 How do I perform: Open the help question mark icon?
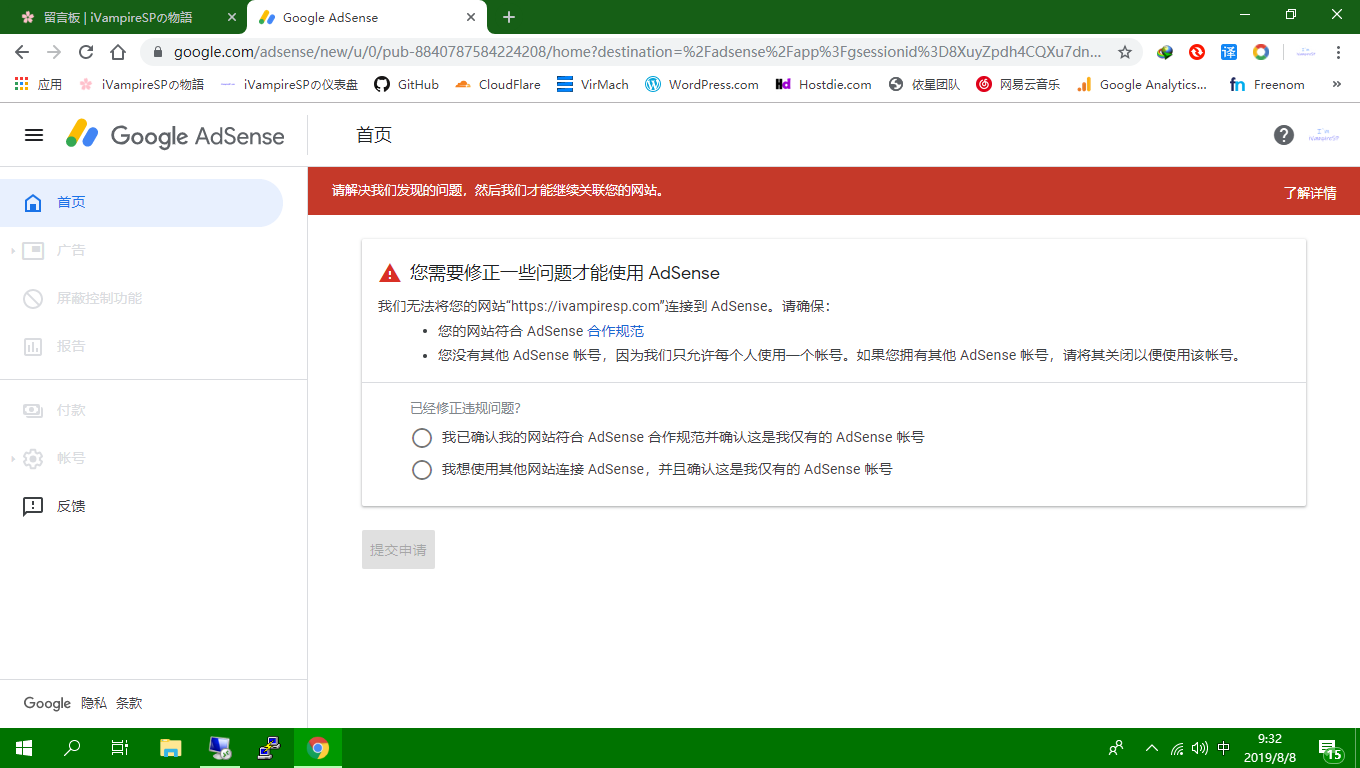pyautogui.click(x=1284, y=135)
